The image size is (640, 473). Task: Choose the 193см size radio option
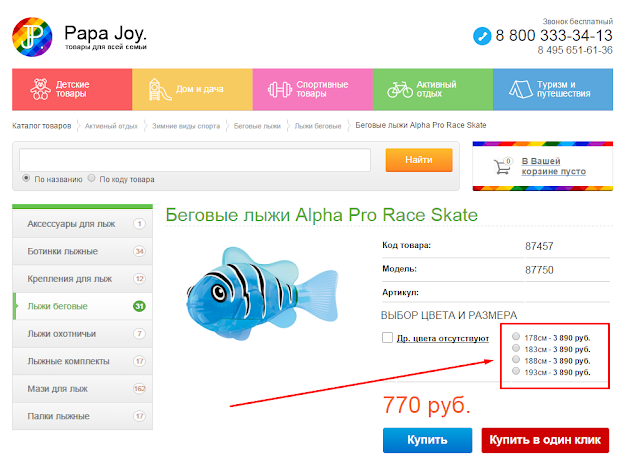pos(516,371)
